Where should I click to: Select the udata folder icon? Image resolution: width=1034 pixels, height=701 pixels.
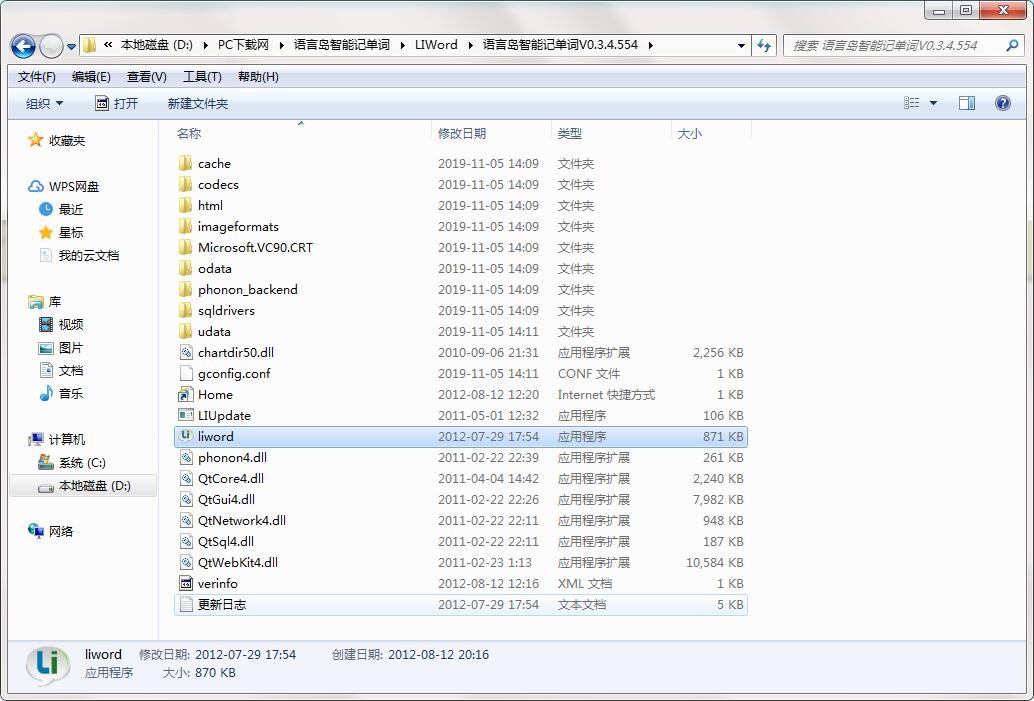tap(185, 331)
